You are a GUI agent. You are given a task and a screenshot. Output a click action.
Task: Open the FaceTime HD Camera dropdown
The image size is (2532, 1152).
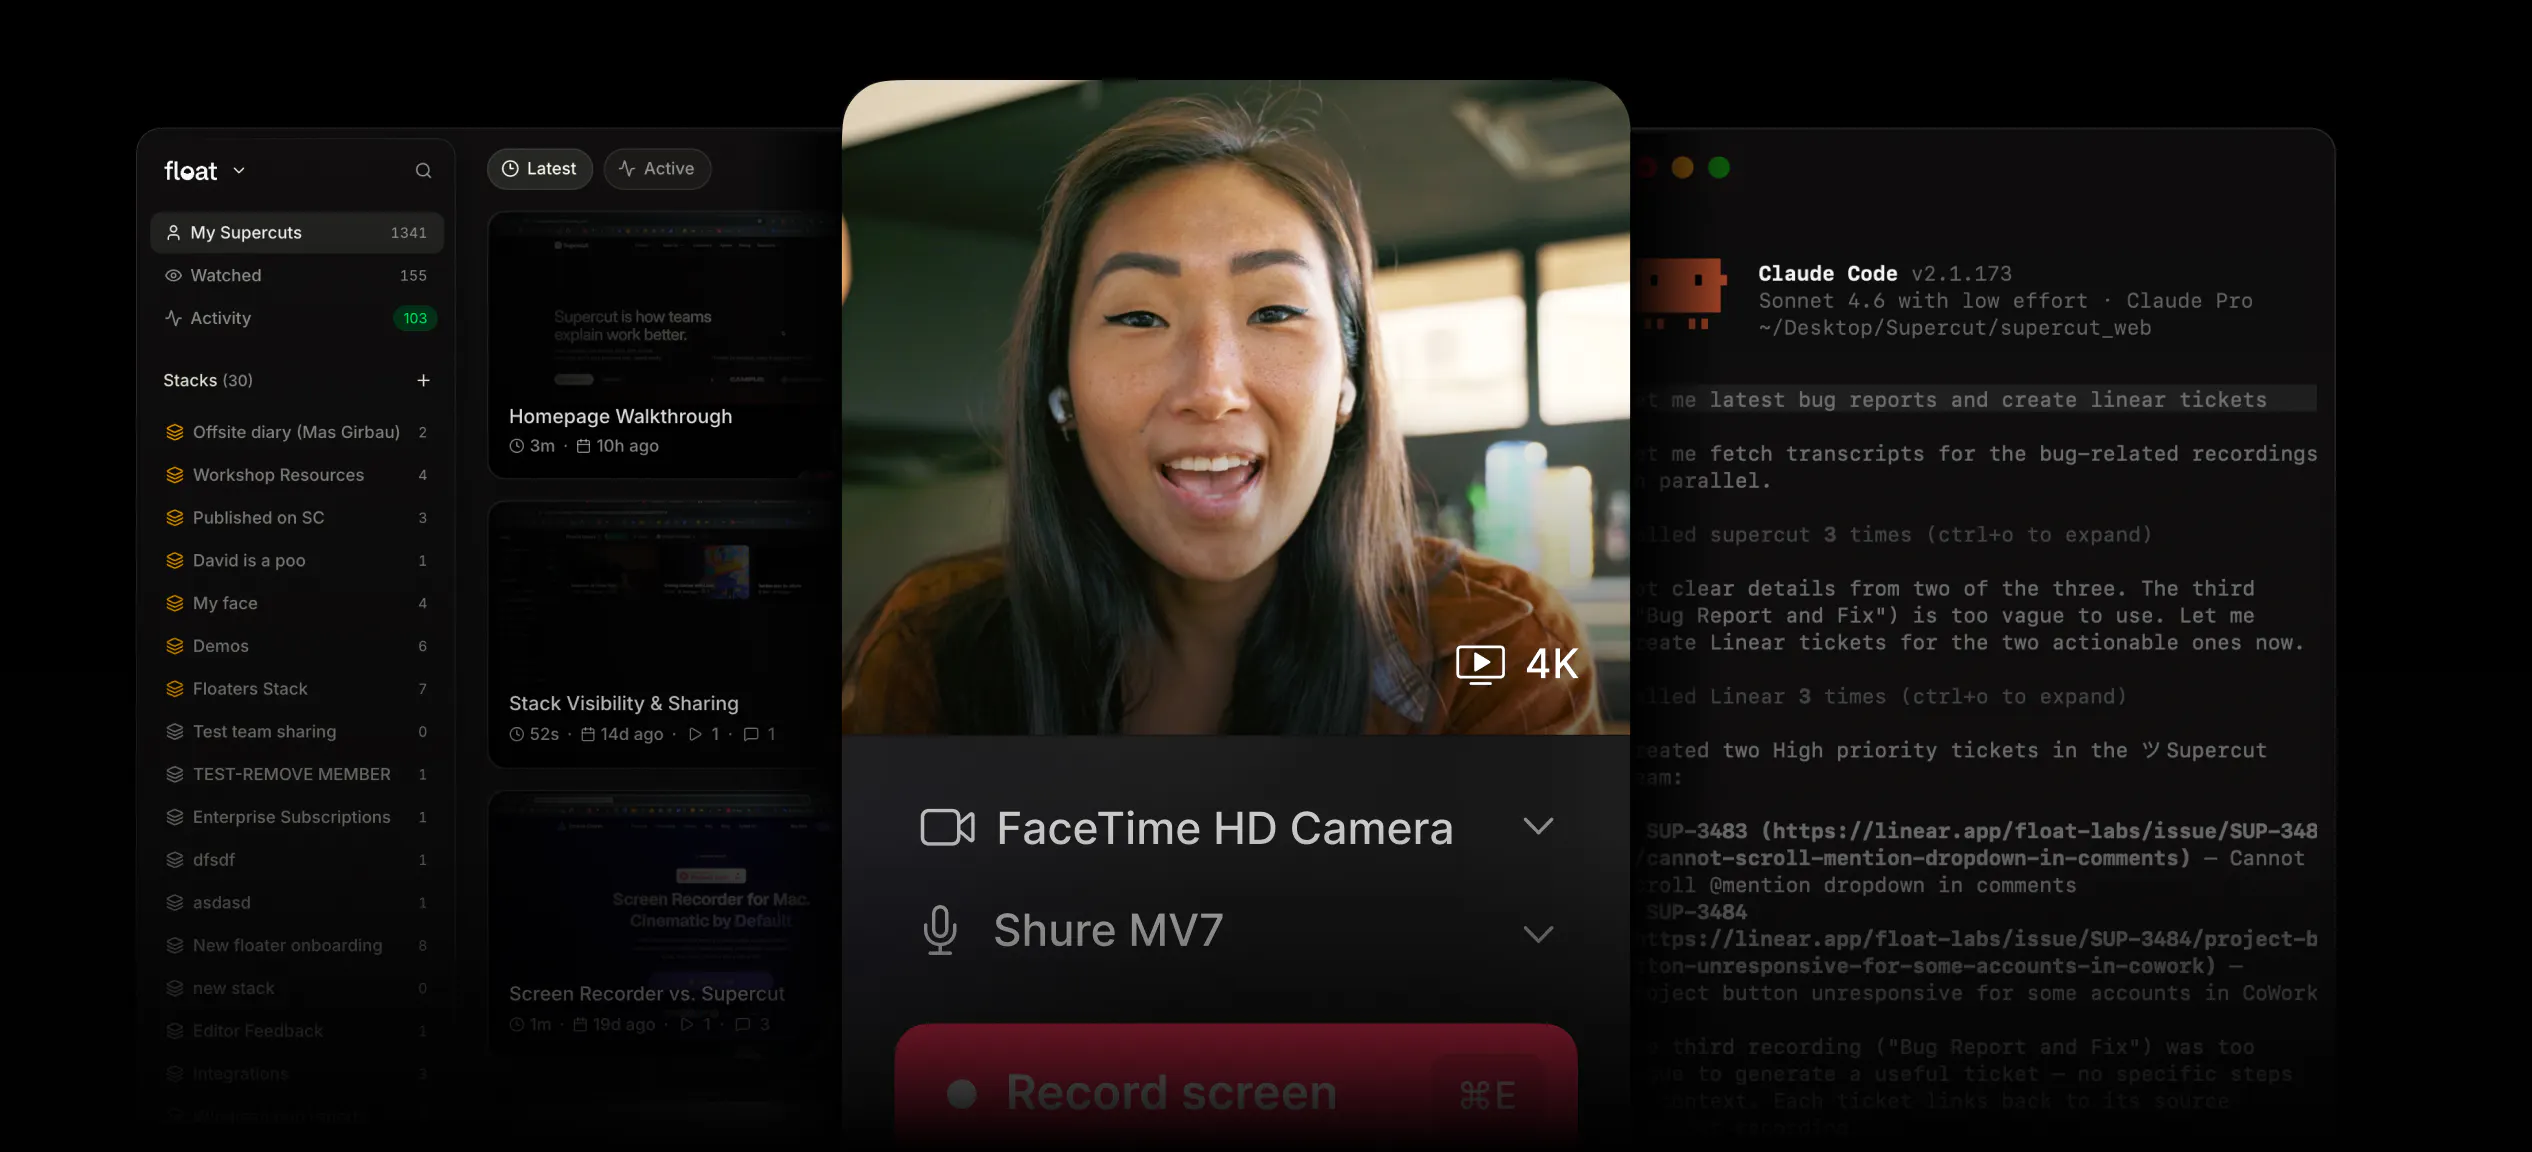tap(1236, 828)
